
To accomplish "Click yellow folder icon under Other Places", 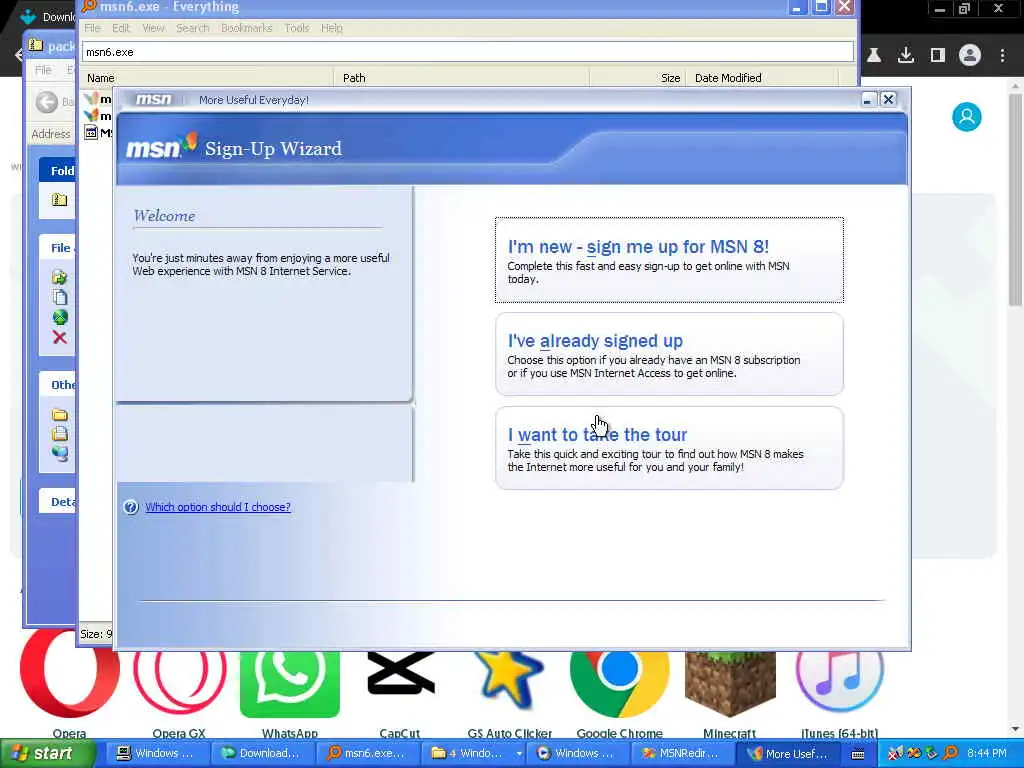I will click(59, 414).
